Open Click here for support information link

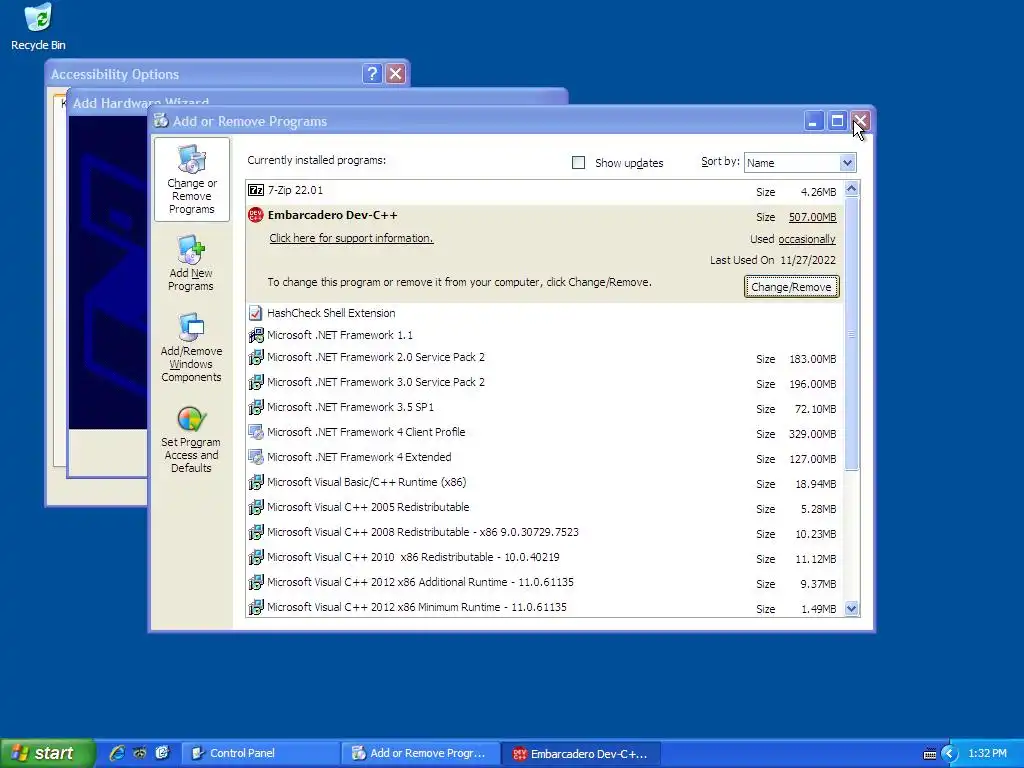coord(351,238)
